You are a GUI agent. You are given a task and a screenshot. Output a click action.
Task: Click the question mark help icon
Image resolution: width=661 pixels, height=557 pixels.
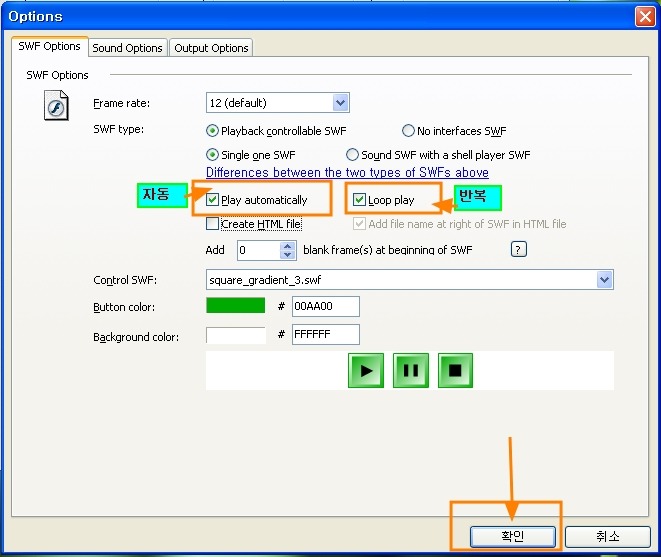(x=519, y=250)
